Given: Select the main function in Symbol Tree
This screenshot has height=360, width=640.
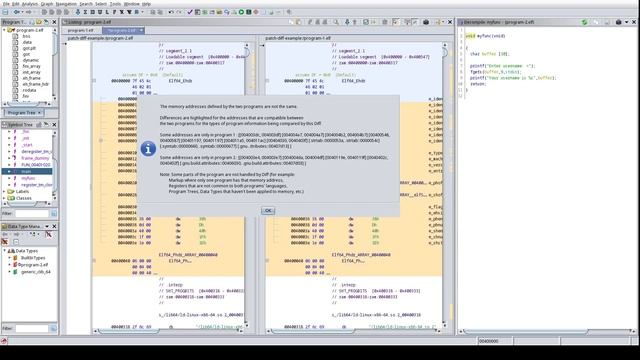Looking at the screenshot, I should (27, 171).
